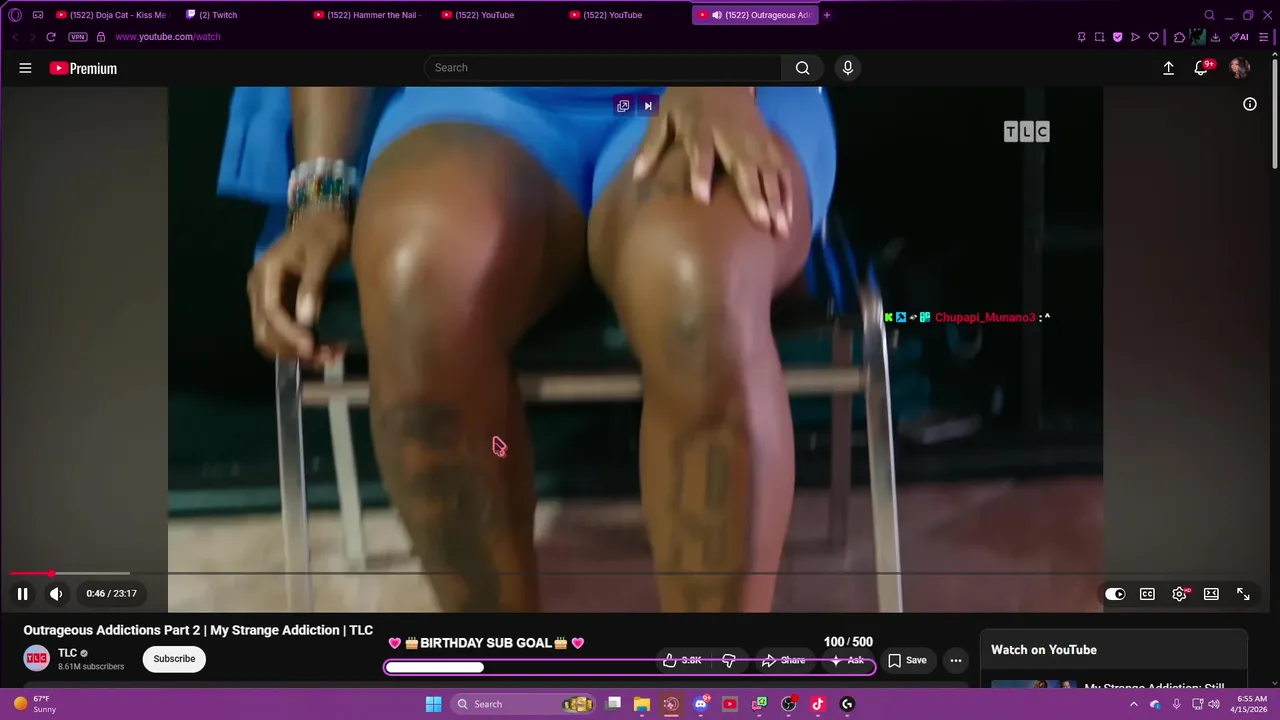Click the taskbar Search box
1280x720 pixels.
click(524, 704)
